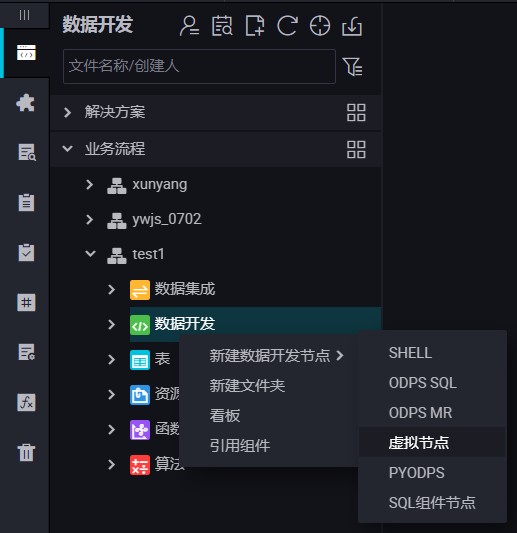Select the 数据集成 tree item
The height and width of the screenshot is (533, 517).
pyautogui.click(x=185, y=289)
